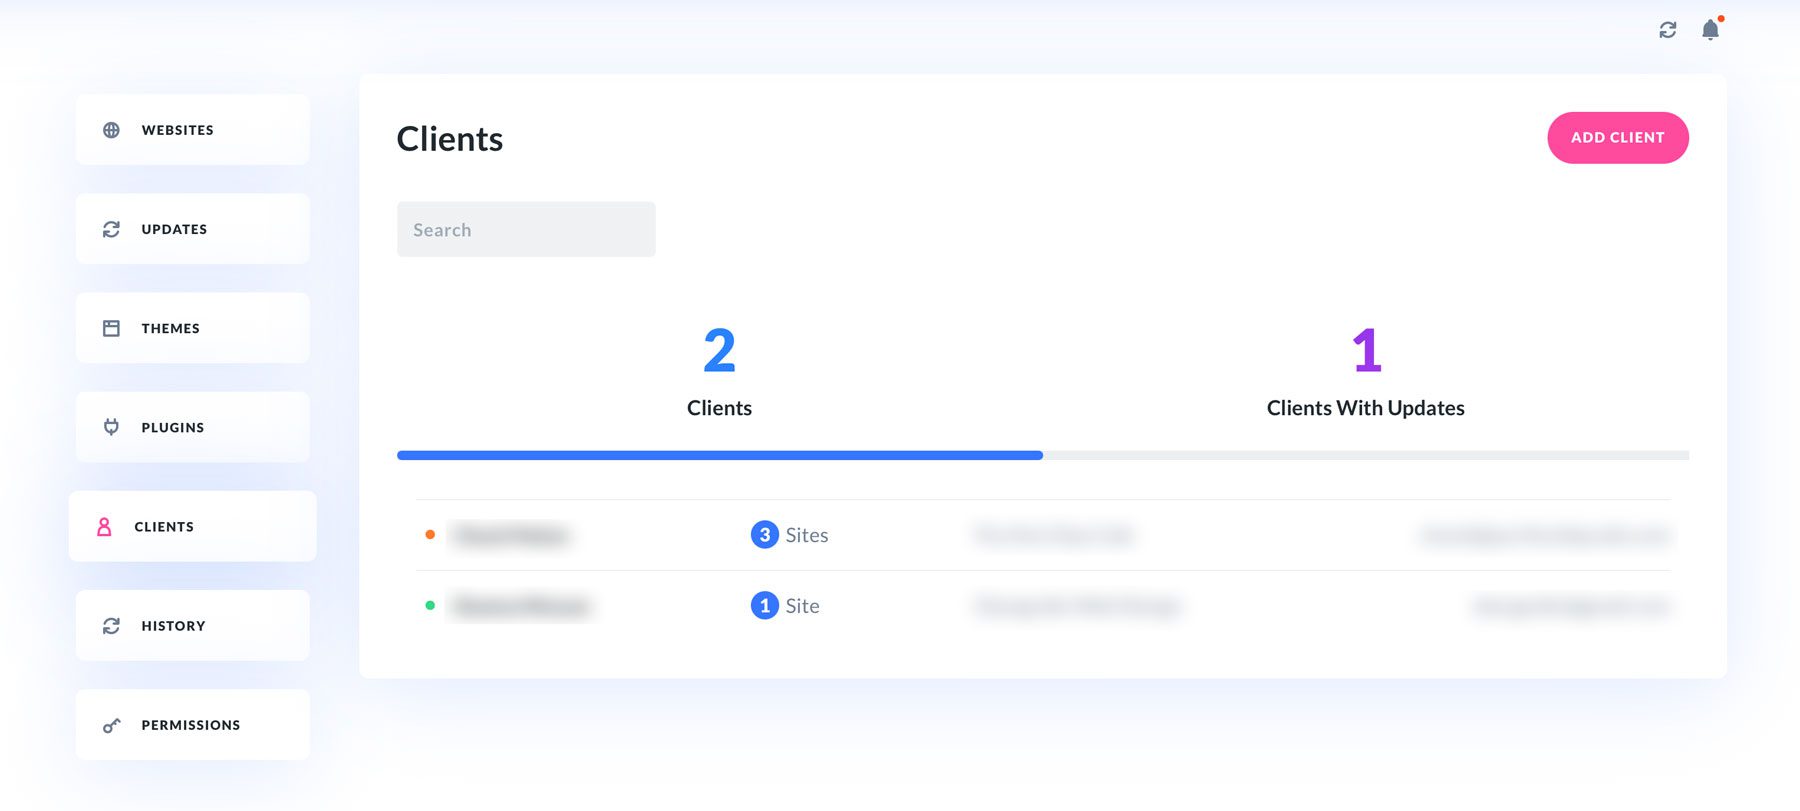Click the refresh icon beside Updates

click(111, 229)
